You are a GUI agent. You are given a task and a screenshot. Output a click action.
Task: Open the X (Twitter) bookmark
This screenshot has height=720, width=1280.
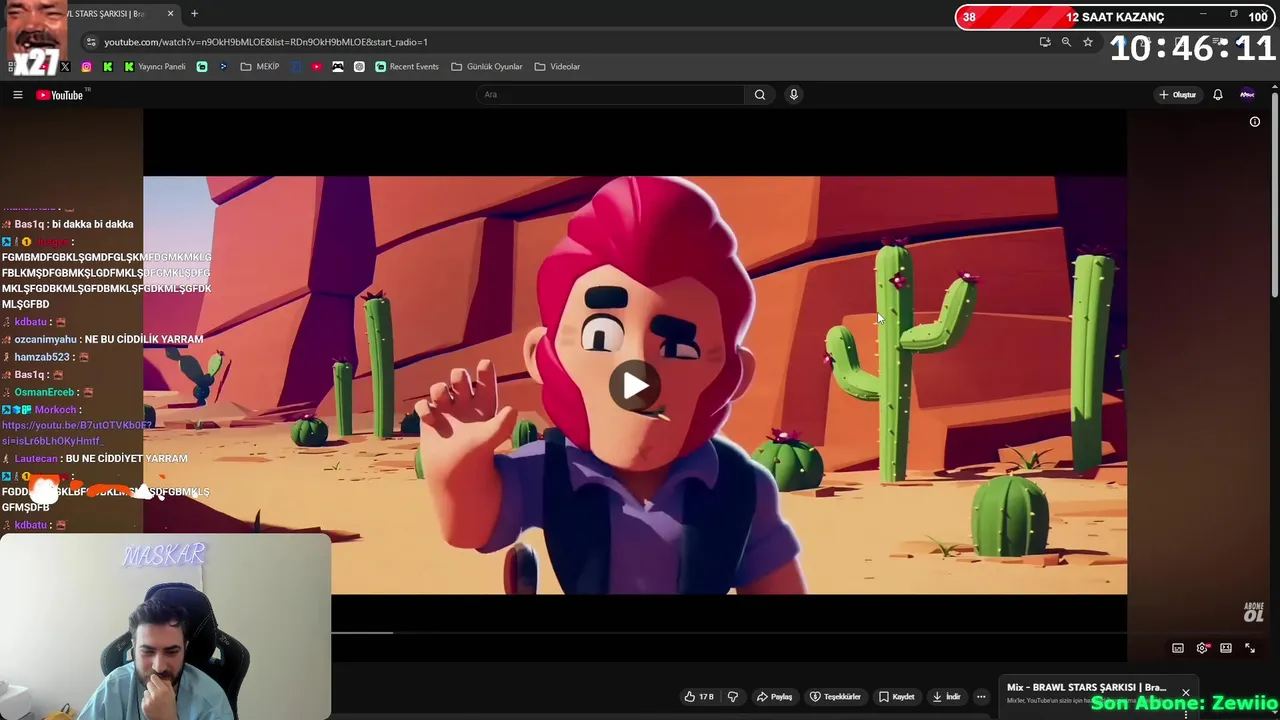click(x=65, y=67)
